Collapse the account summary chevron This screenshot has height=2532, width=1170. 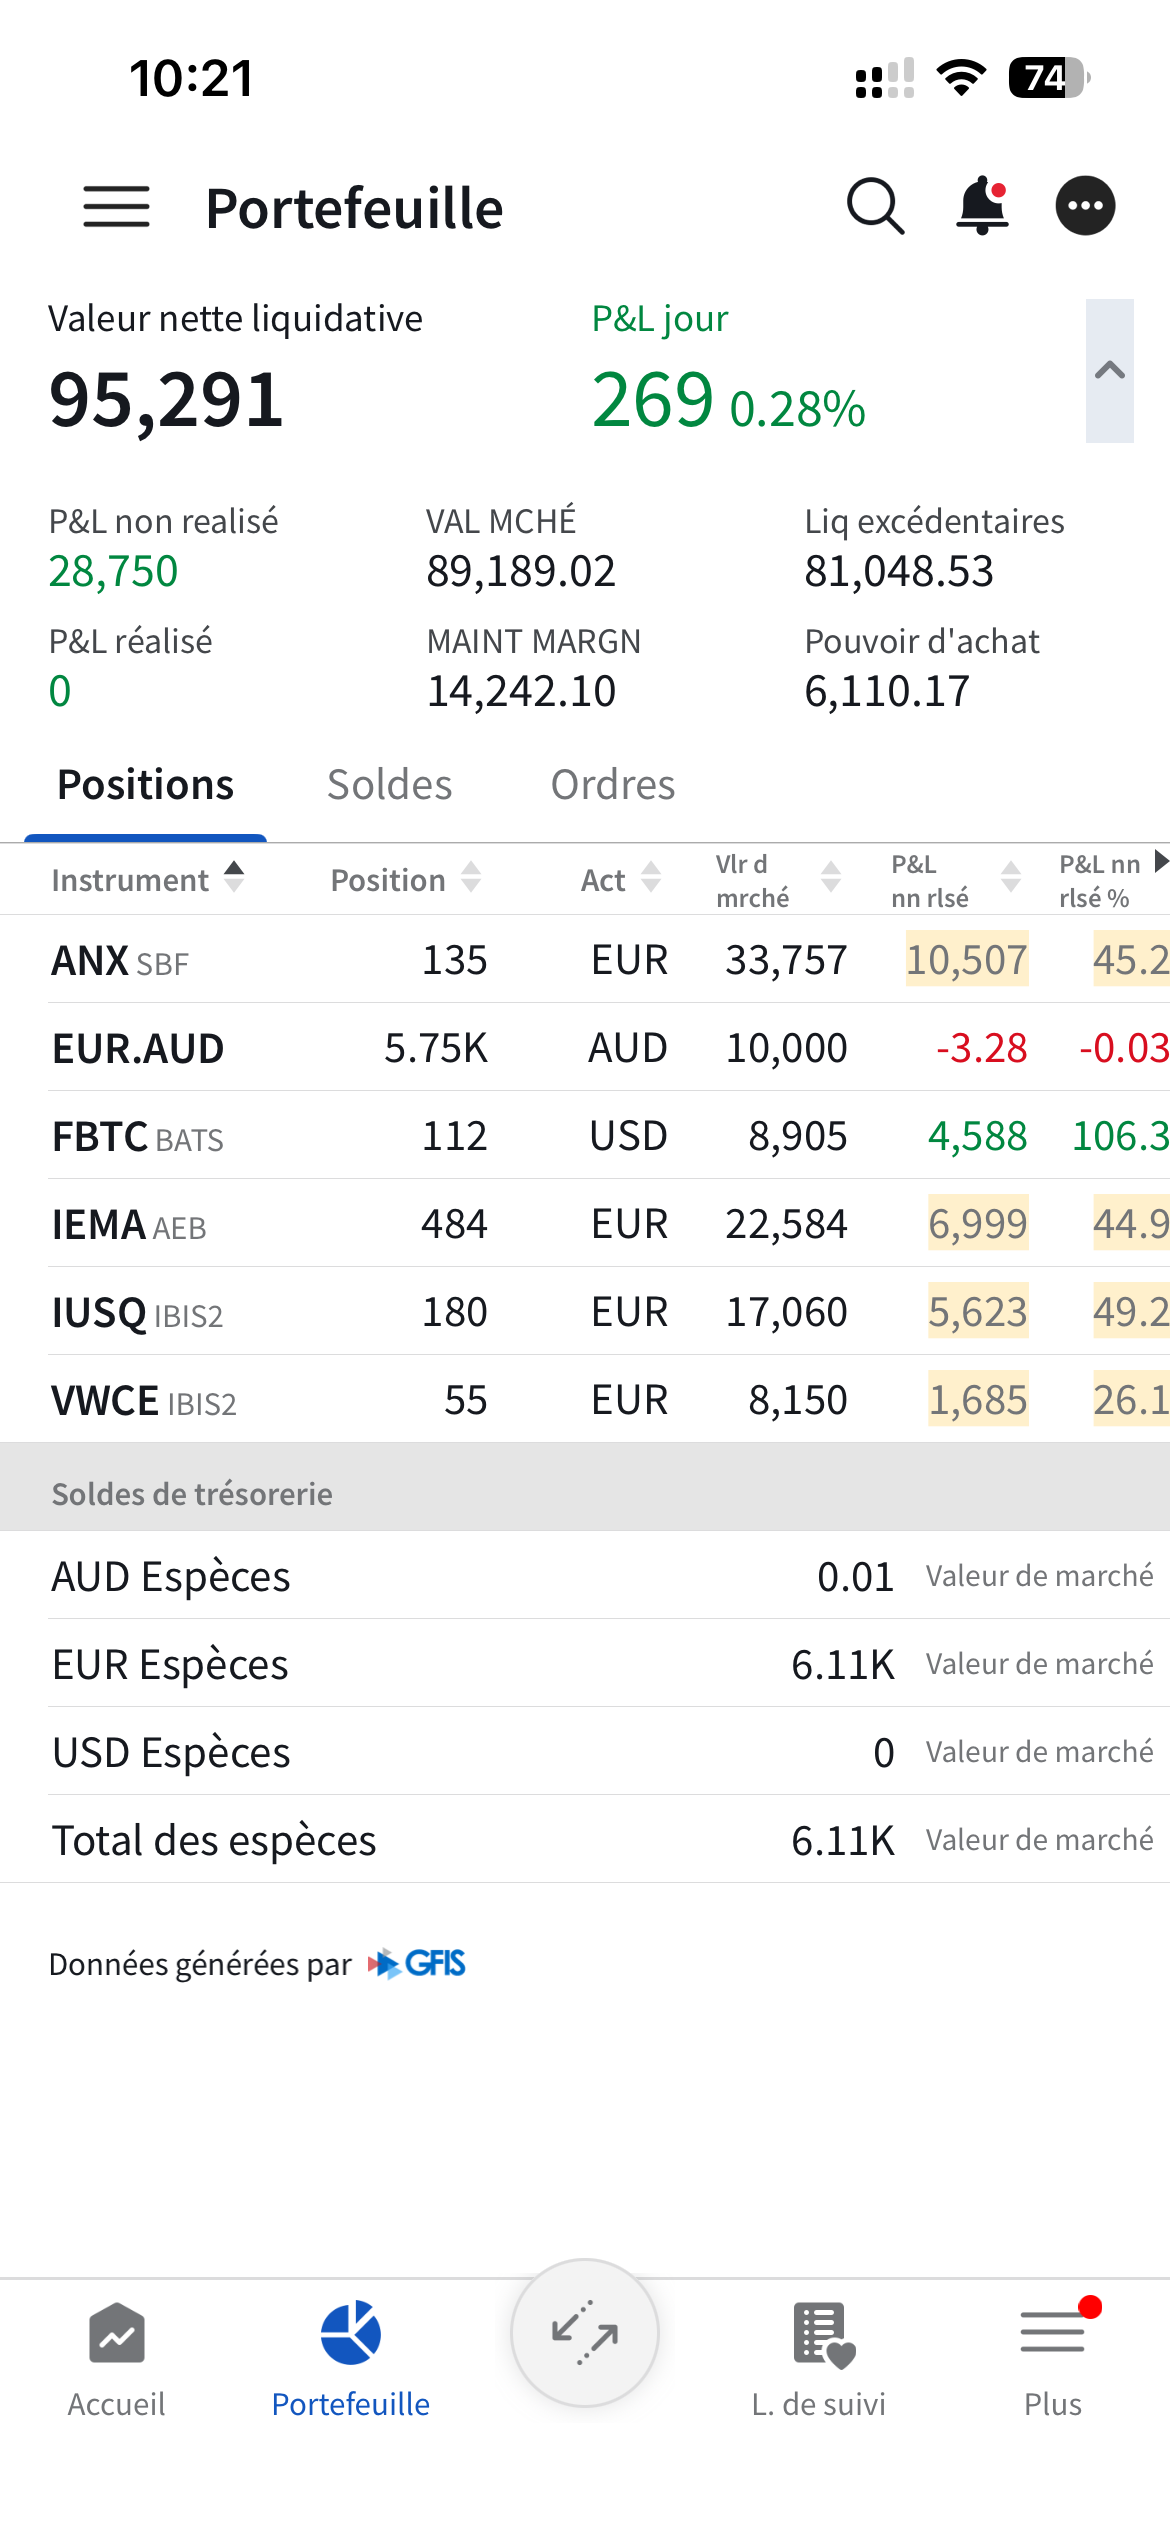tap(1109, 371)
